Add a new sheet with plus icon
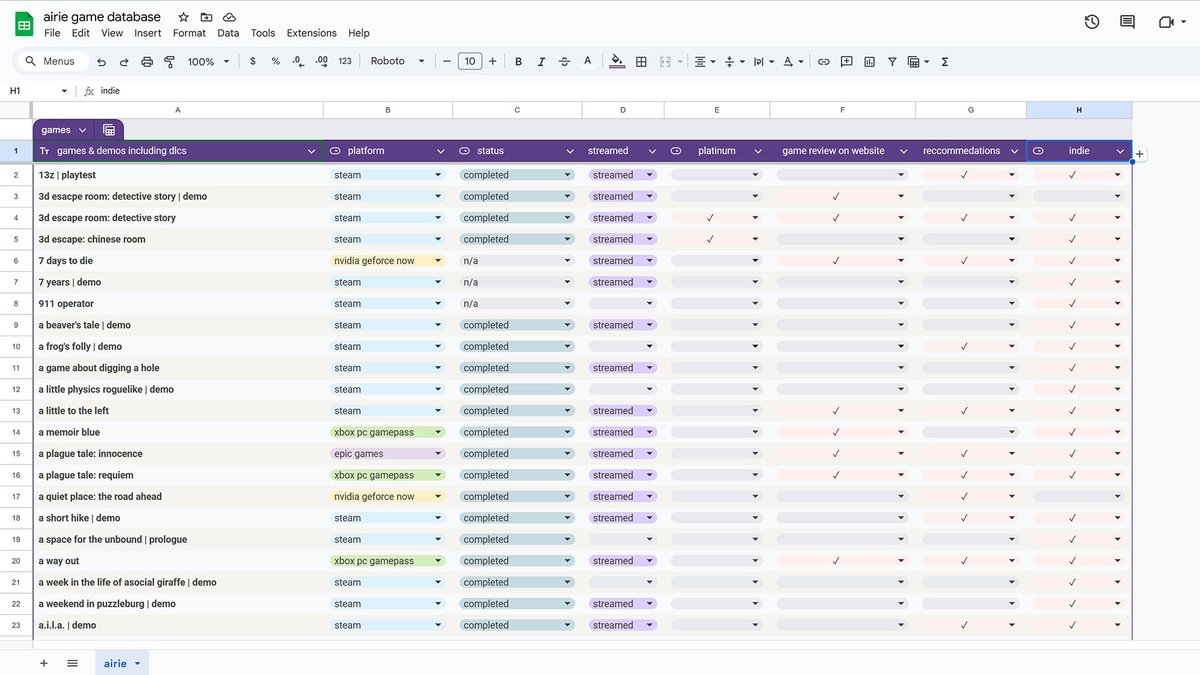 click(x=43, y=663)
